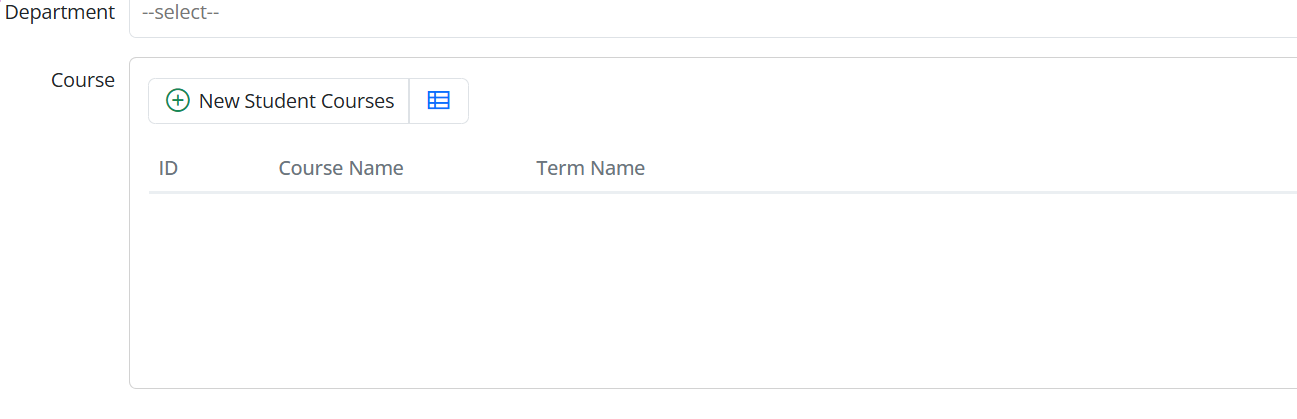The width and height of the screenshot is (1297, 419).
Task: Click the New Student Courses button
Action: point(279,101)
